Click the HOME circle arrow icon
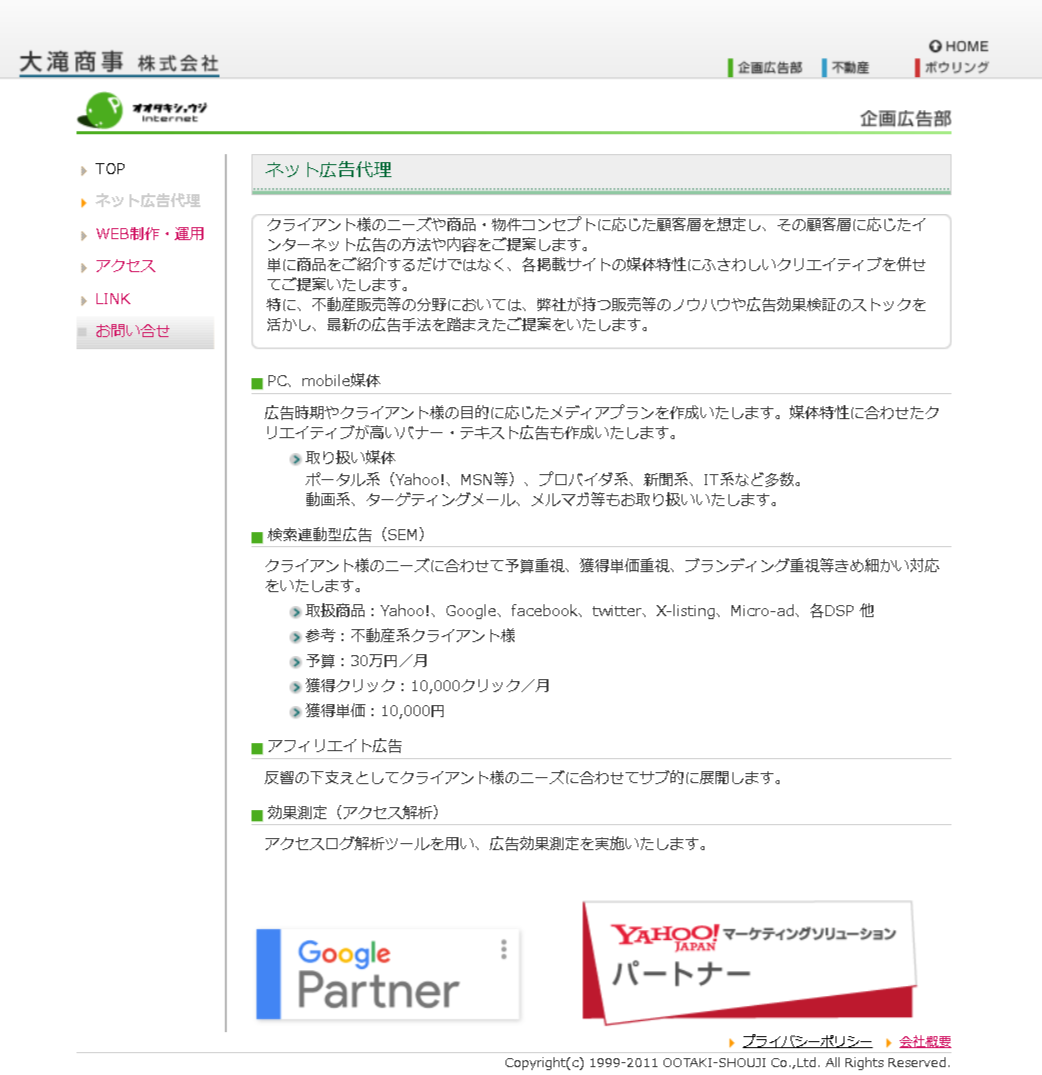 click(935, 46)
